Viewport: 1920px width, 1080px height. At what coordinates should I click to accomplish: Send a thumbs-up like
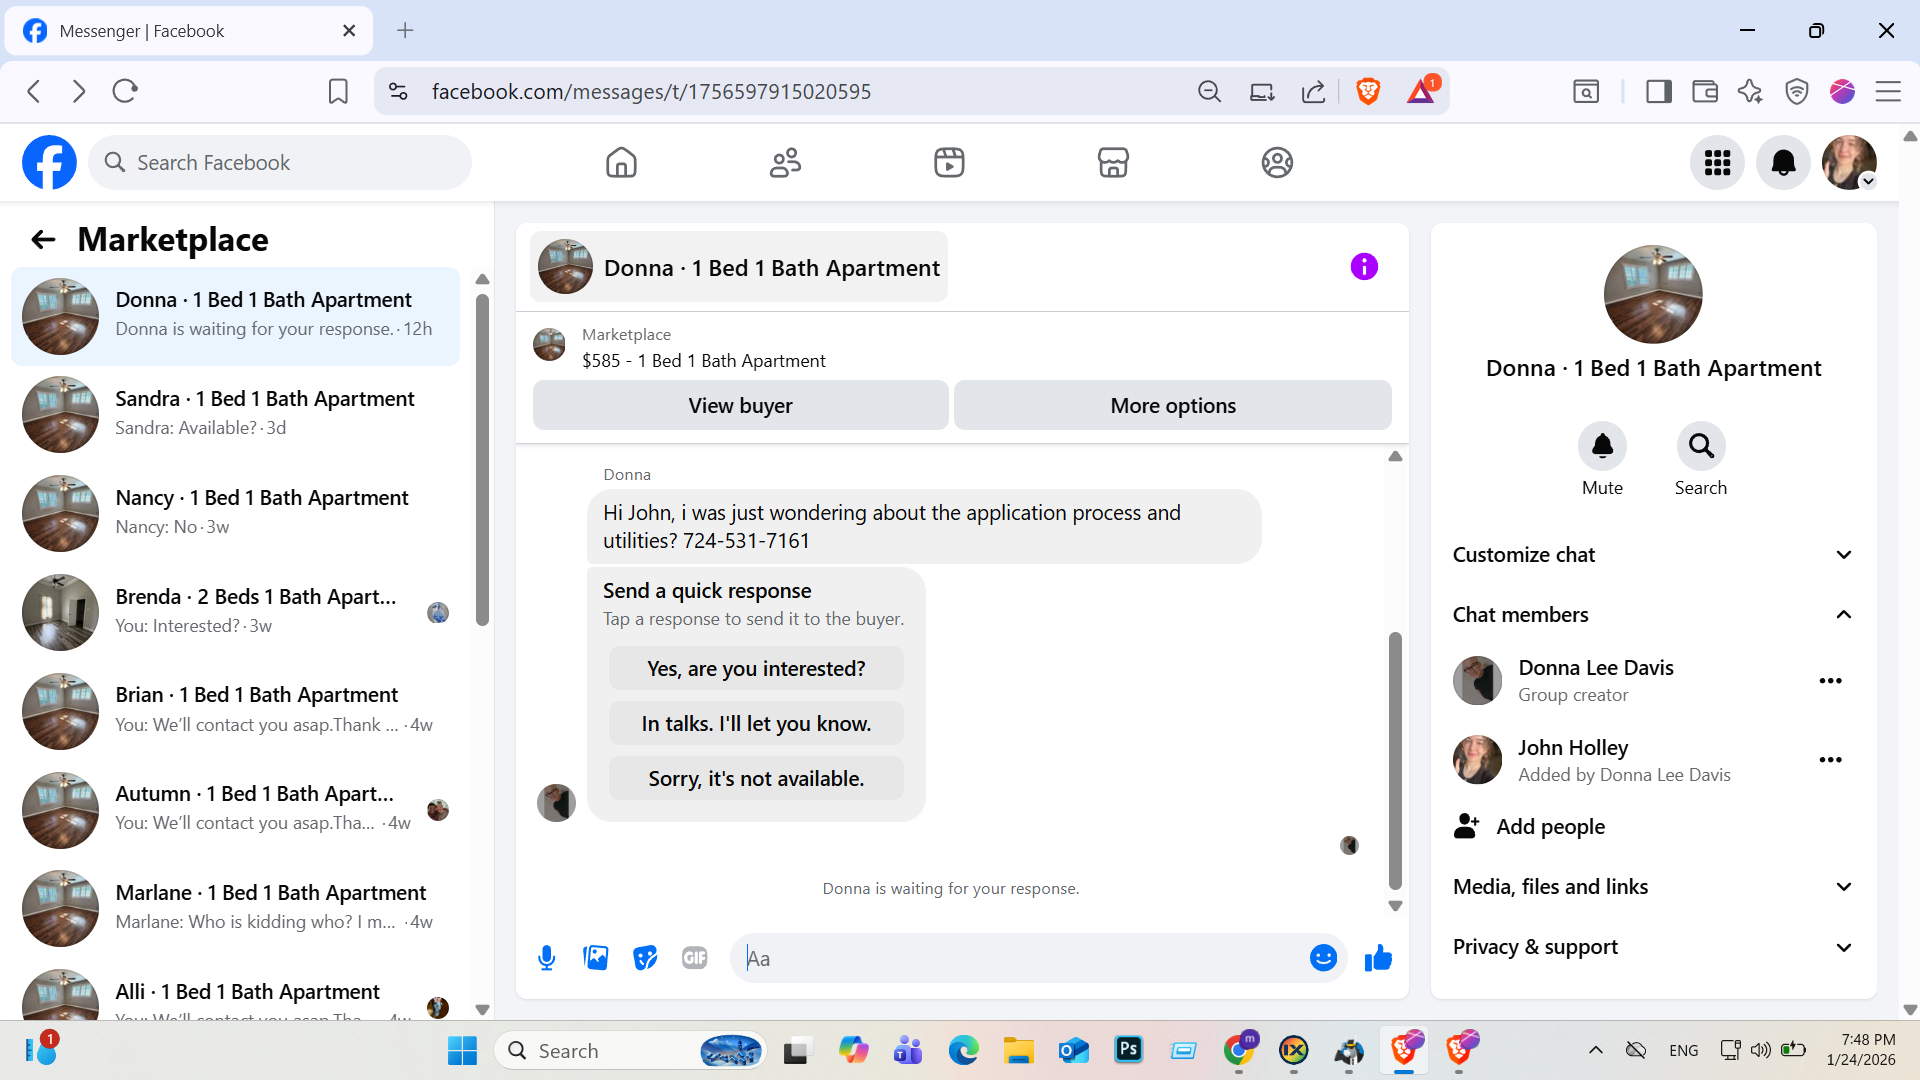click(x=1378, y=958)
